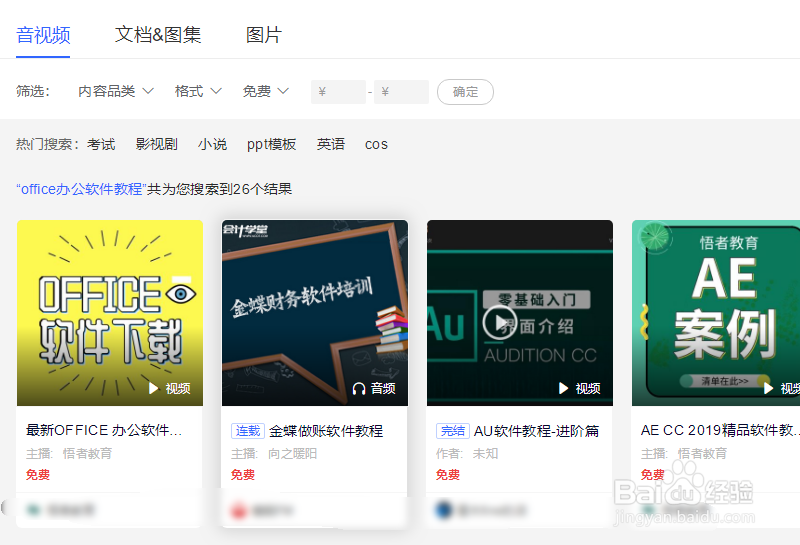
Task: Search hot keyword 影视剧
Action: 157,144
